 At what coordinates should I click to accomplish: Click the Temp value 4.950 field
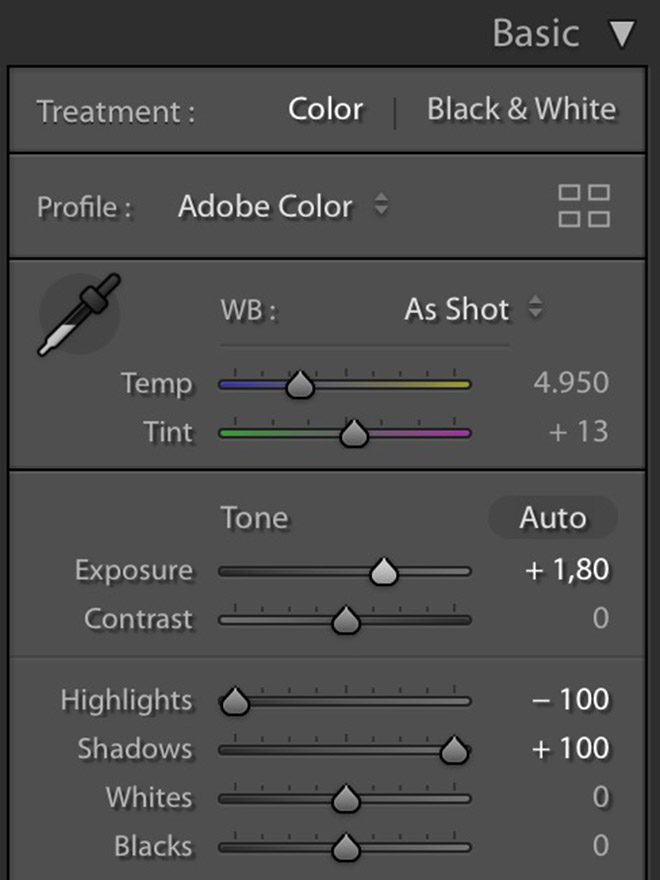point(572,384)
